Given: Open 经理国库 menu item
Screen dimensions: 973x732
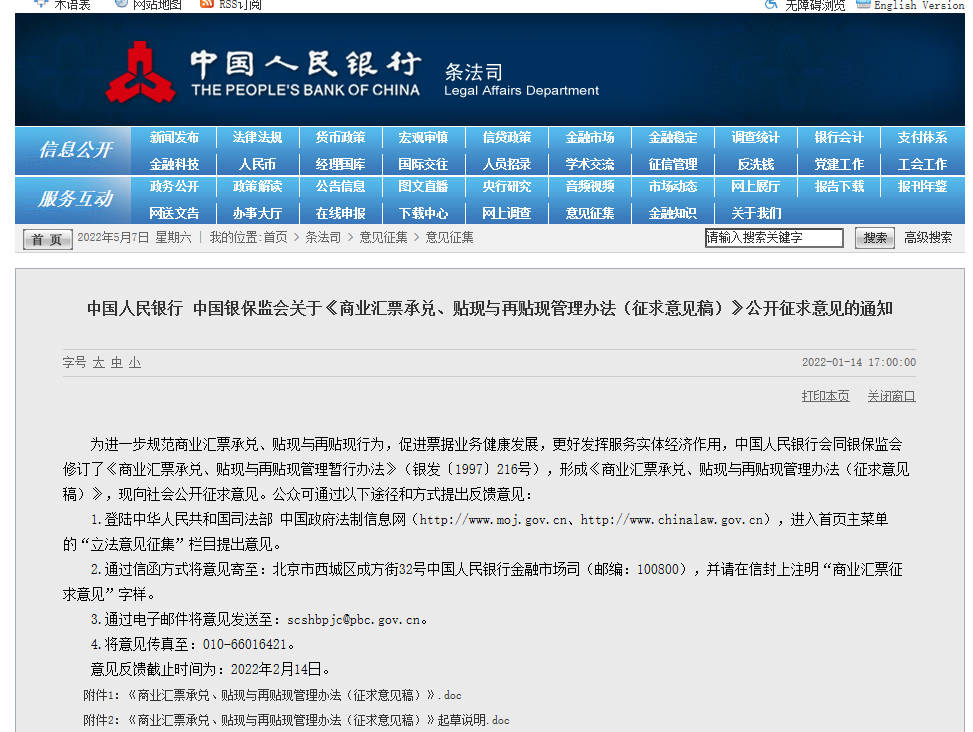Looking at the screenshot, I should pyautogui.click(x=340, y=164).
